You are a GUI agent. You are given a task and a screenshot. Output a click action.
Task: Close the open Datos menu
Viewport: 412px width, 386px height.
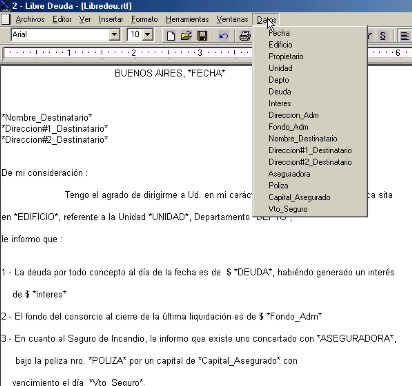point(266,20)
